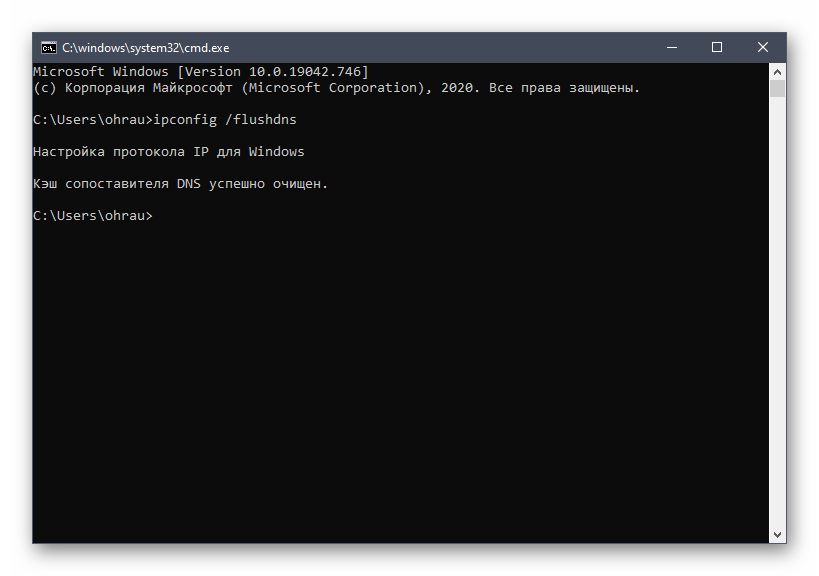Click the "Настройка протокола IP для Windows" line
The width and height of the screenshot is (819, 576).
pos(168,152)
